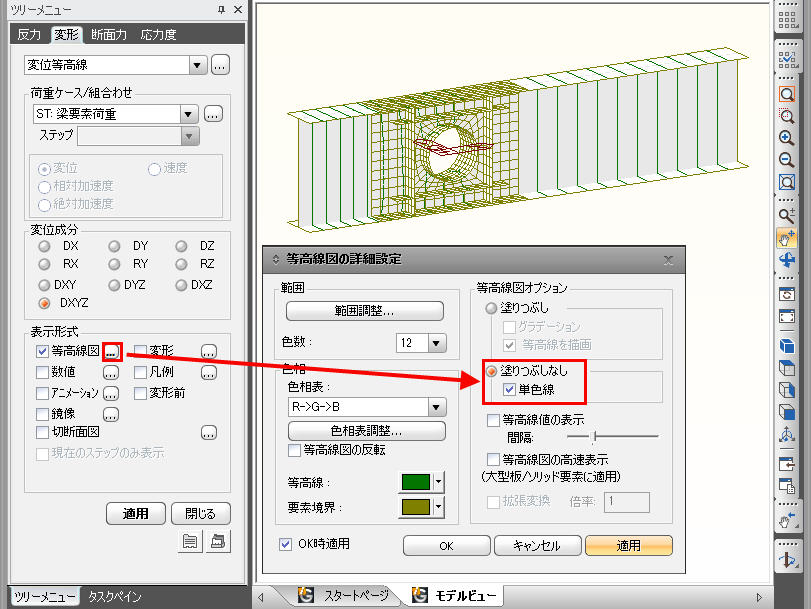Image resolution: width=811 pixels, height=609 pixels.
Task: Click the rightmost folder icon below 閉じる
Action: coord(216,541)
